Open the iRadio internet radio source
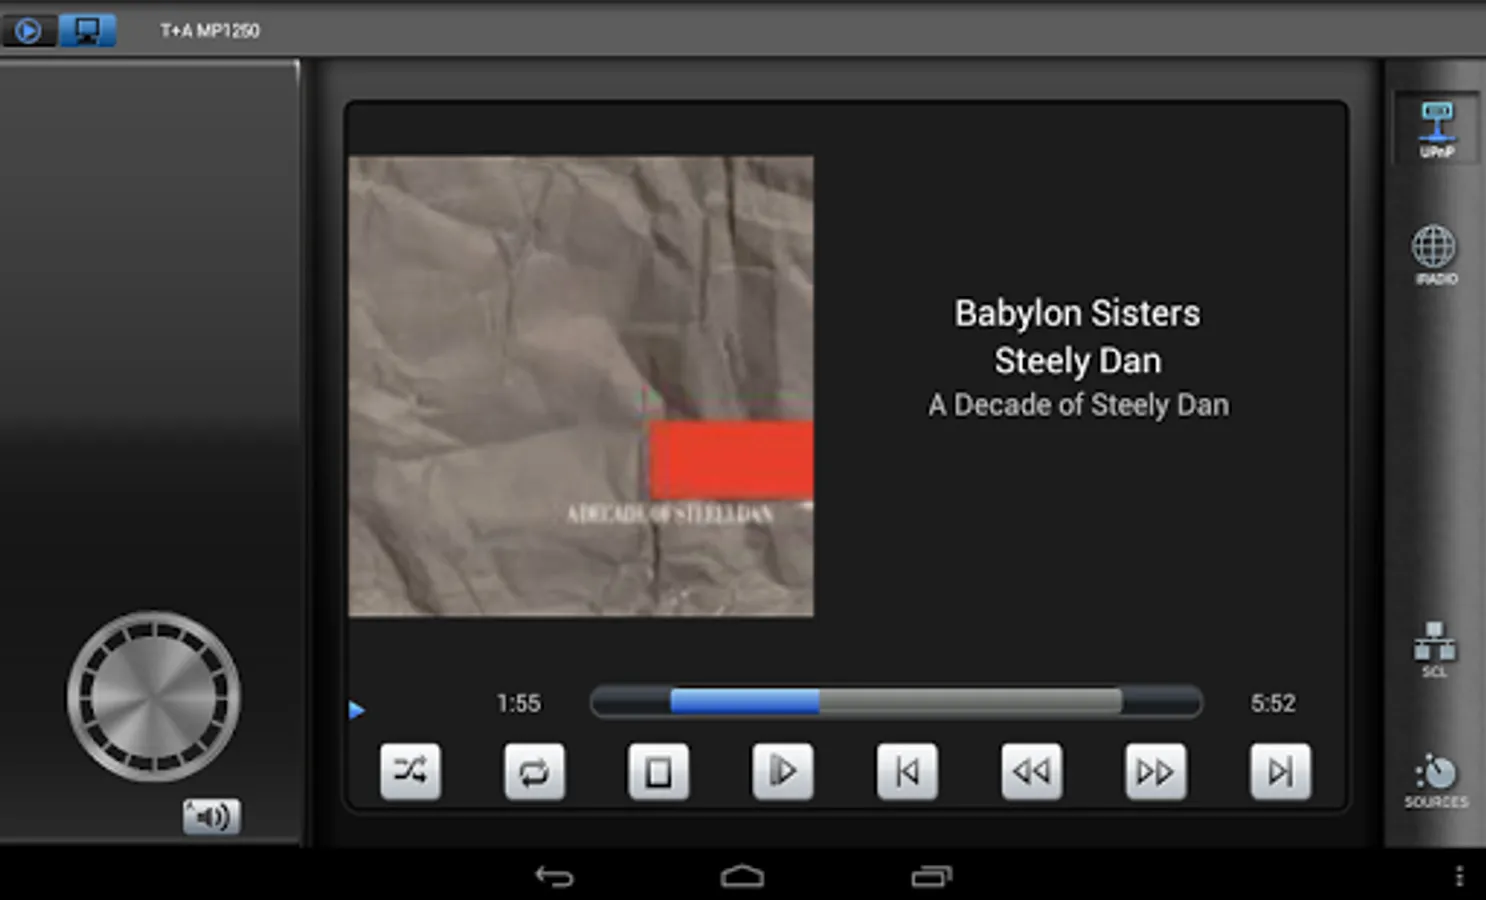Image resolution: width=1486 pixels, height=900 pixels. (x=1434, y=255)
